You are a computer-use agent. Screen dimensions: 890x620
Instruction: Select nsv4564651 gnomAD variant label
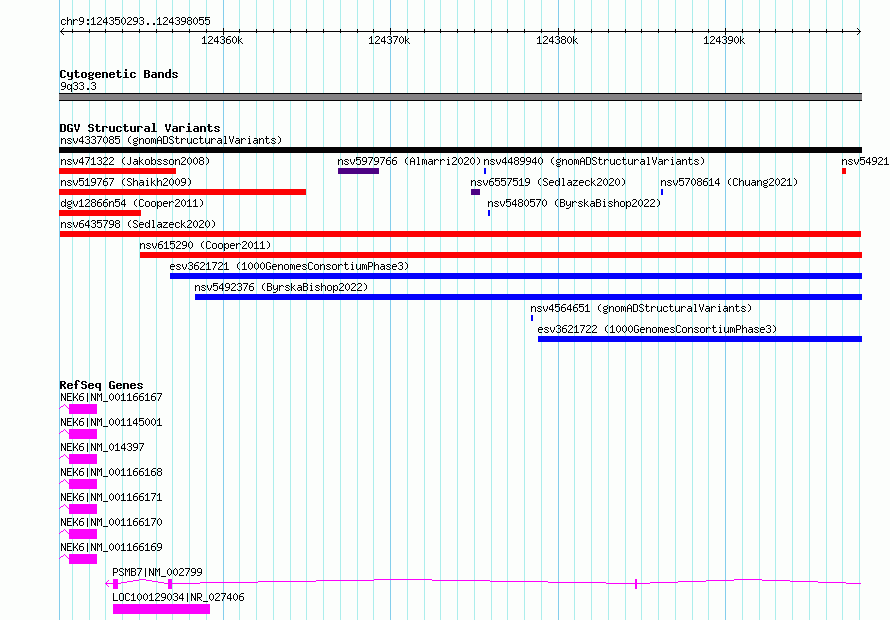pyautogui.click(x=641, y=308)
